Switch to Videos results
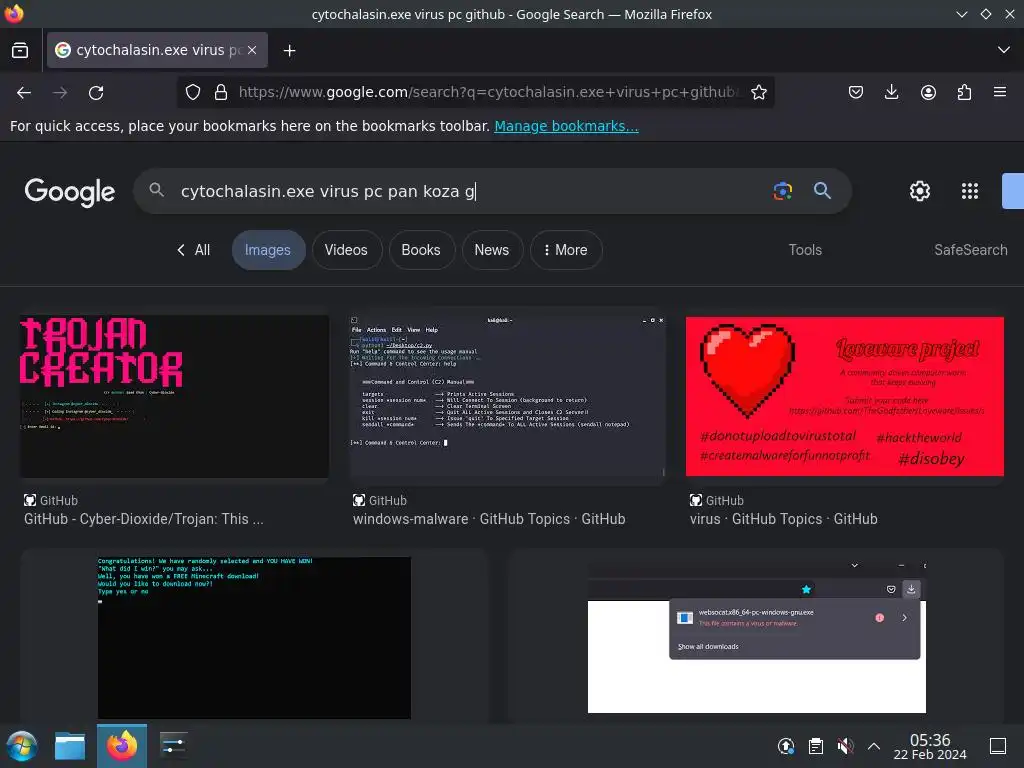 click(346, 250)
